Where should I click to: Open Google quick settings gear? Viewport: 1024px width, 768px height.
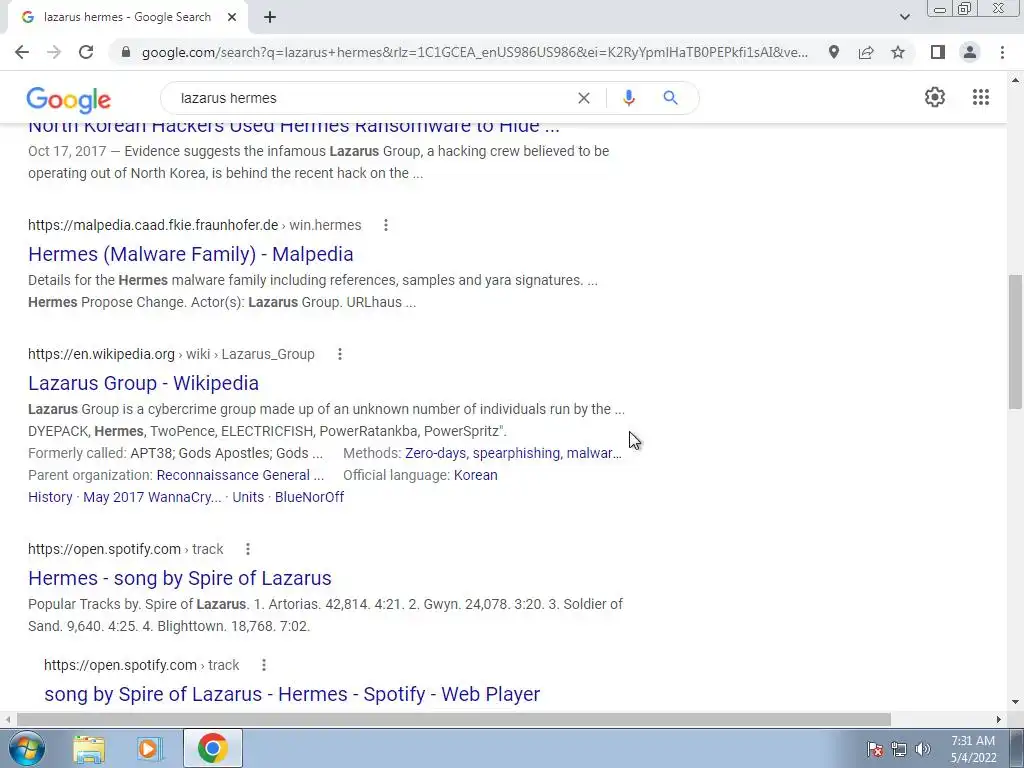pyautogui.click(x=935, y=97)
